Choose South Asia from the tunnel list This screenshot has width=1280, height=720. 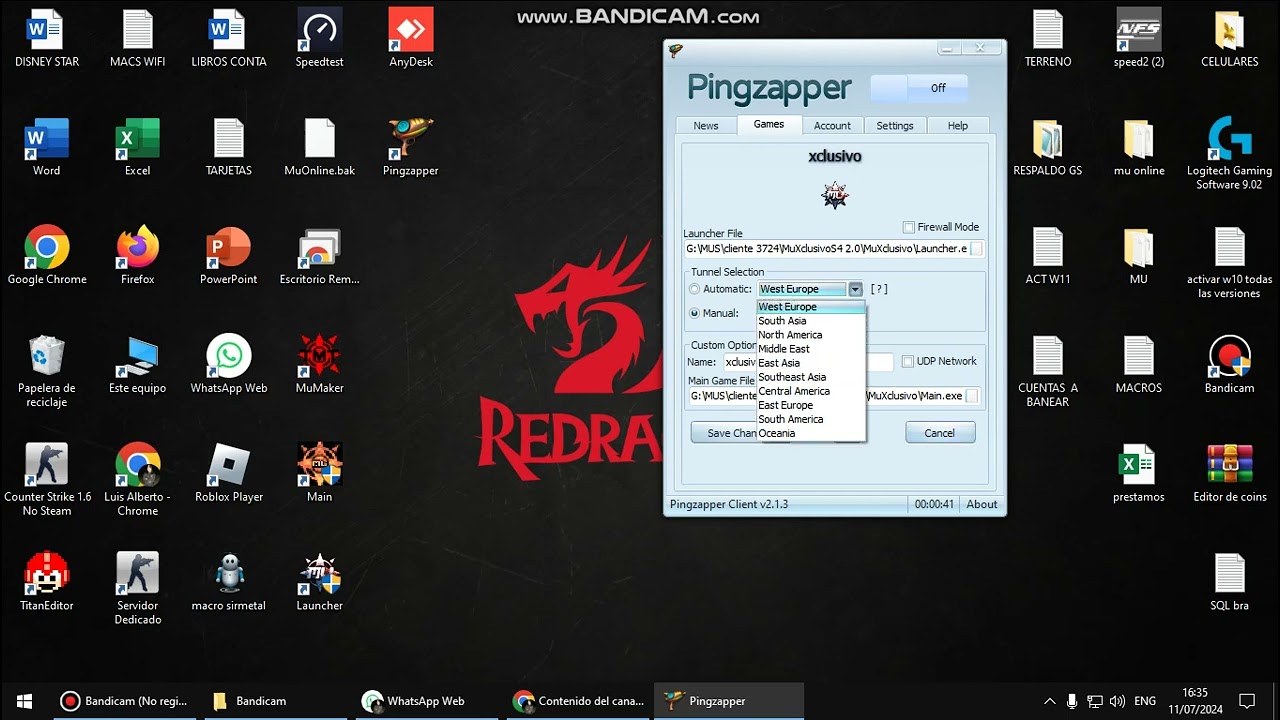click(811, 321)
